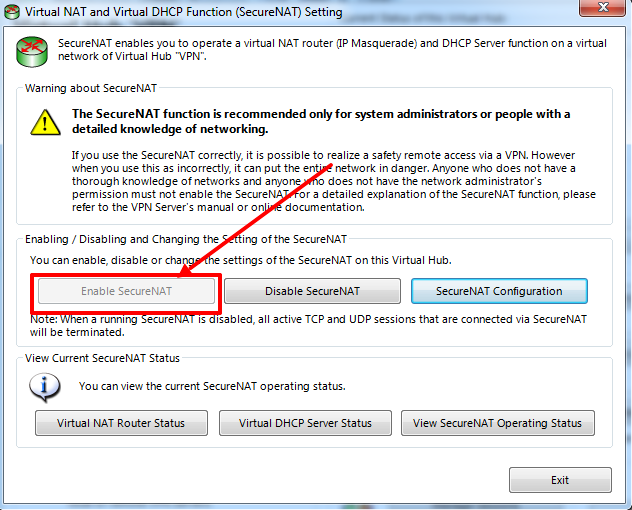Screen dimensions: 632x510
Task: Click "You can view the current SecureNAT" text
Action: pos(211,386)
